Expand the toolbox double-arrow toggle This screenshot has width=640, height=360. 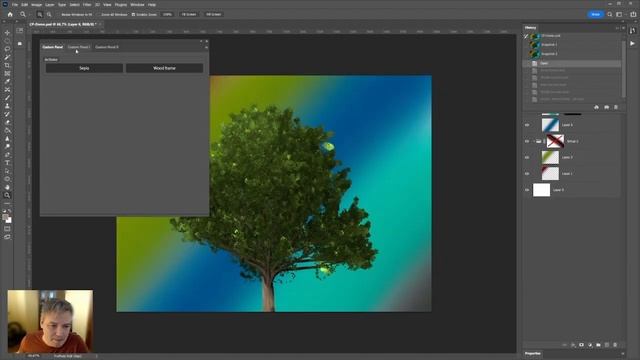click(x=5, y=22)
